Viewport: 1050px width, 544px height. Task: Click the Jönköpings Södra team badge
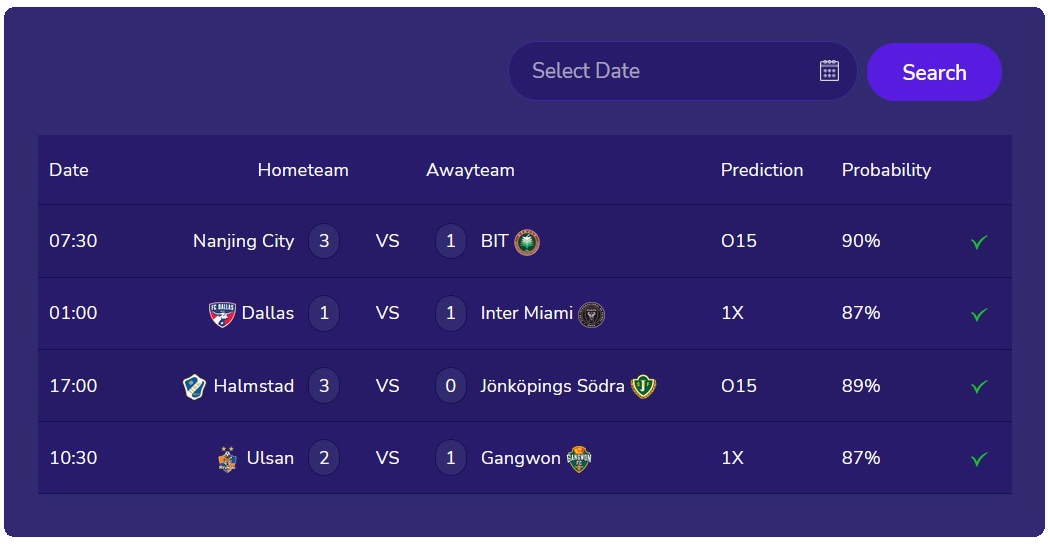pos(643,386)
